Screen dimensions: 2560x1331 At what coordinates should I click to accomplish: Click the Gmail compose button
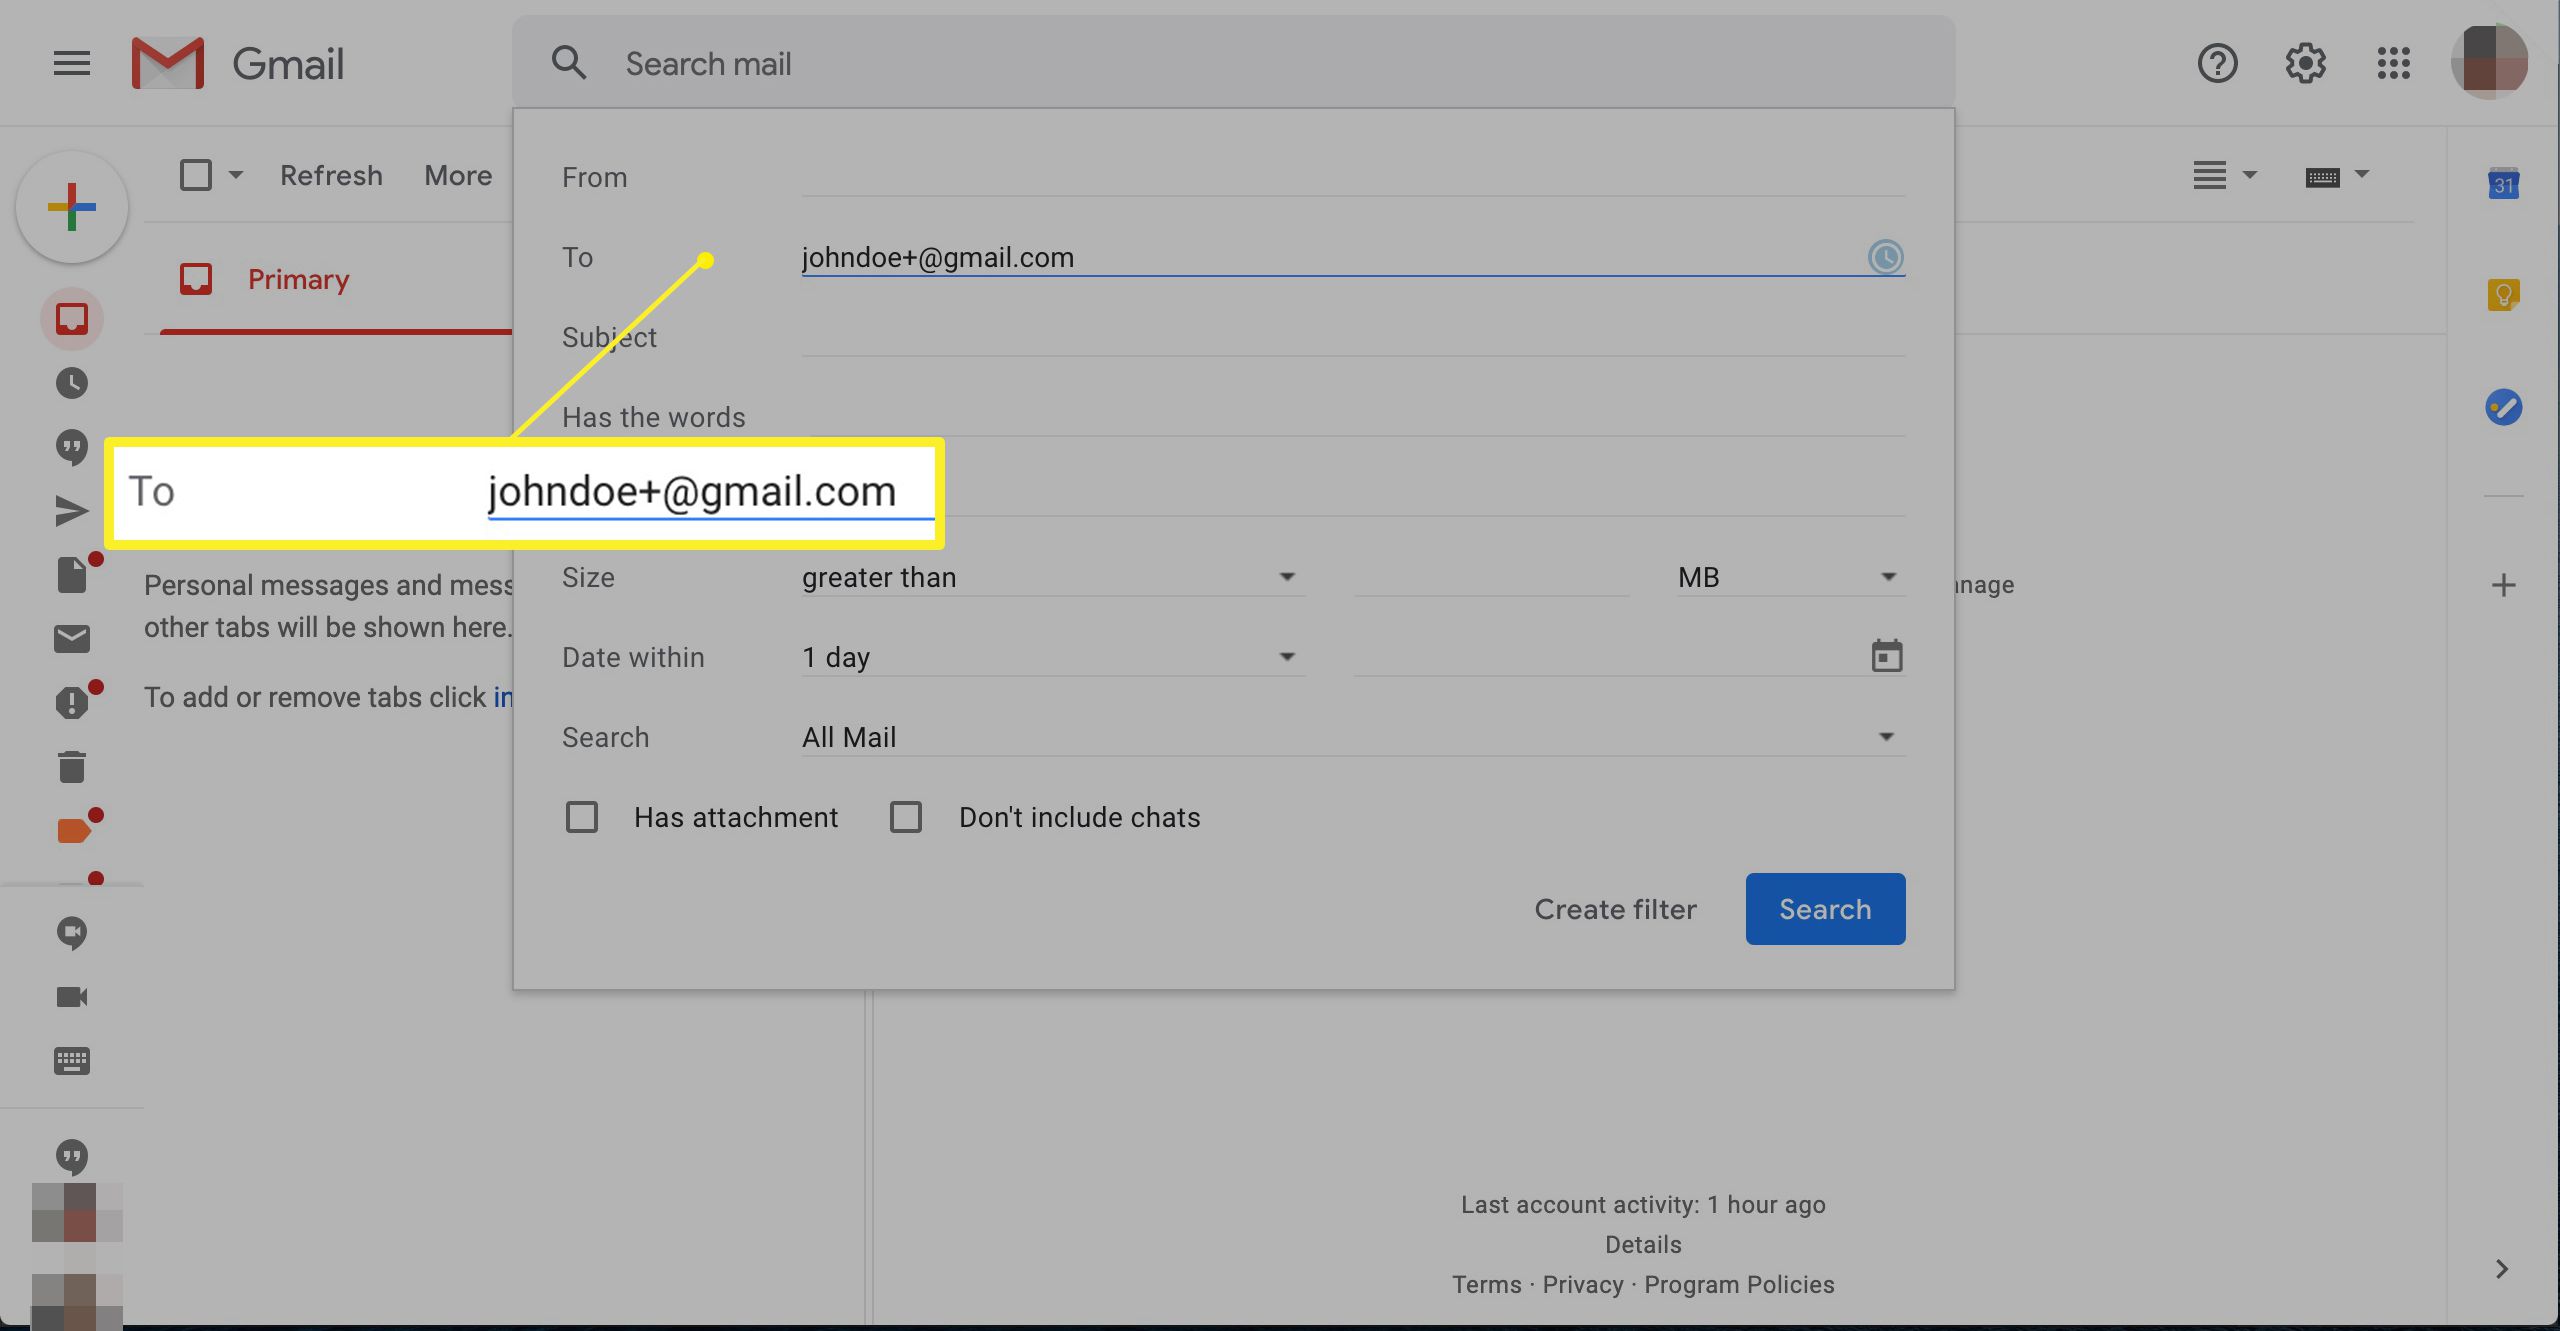71,207
